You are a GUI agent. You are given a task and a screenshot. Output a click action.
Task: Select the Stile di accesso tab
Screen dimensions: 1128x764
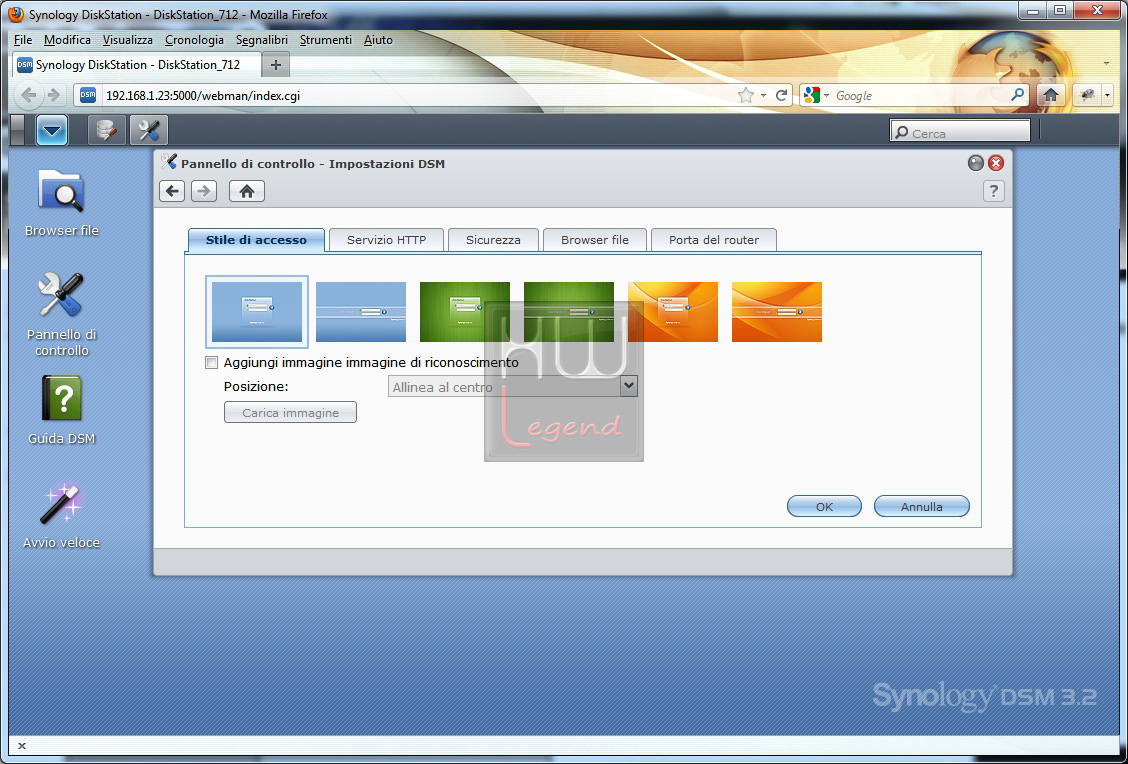pos(256,240)
